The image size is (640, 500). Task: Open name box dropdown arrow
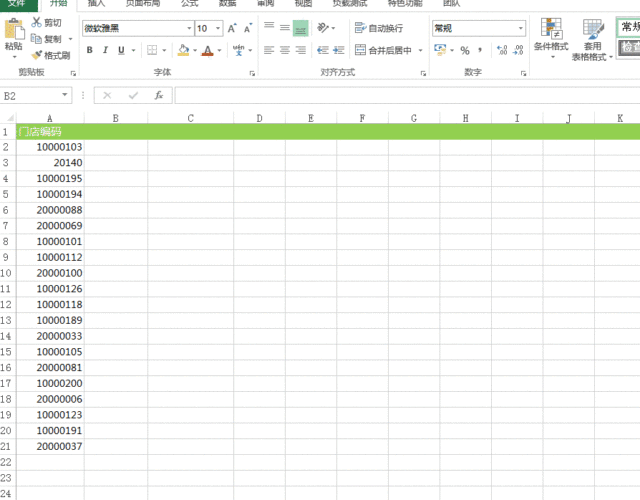64,95
